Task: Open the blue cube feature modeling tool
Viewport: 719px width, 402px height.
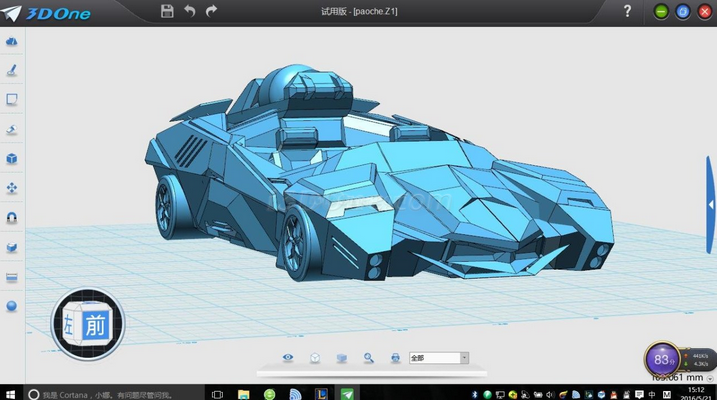Action: pos(12,159)
